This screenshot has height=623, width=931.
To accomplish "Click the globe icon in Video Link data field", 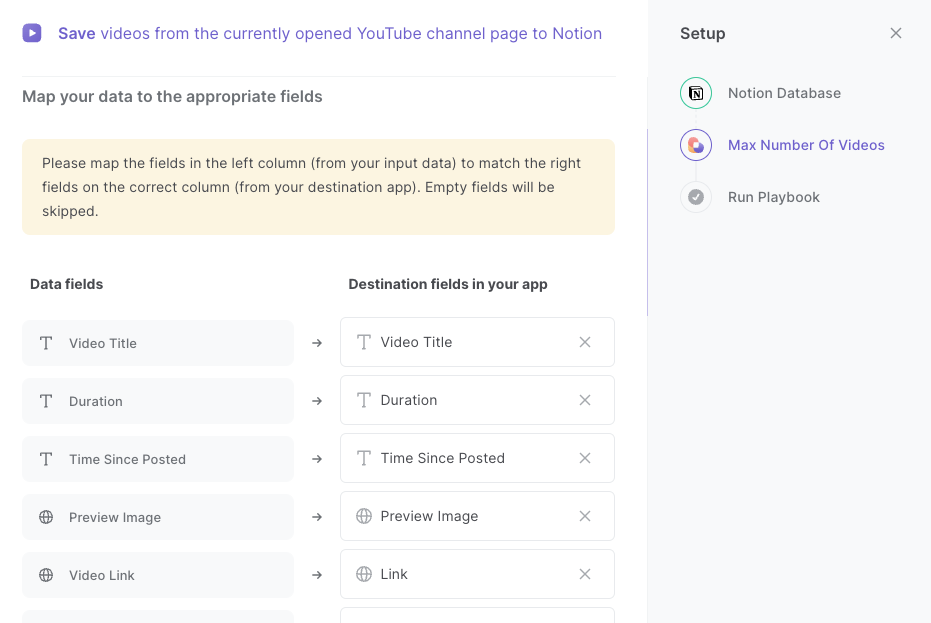I will pos(46,575).
